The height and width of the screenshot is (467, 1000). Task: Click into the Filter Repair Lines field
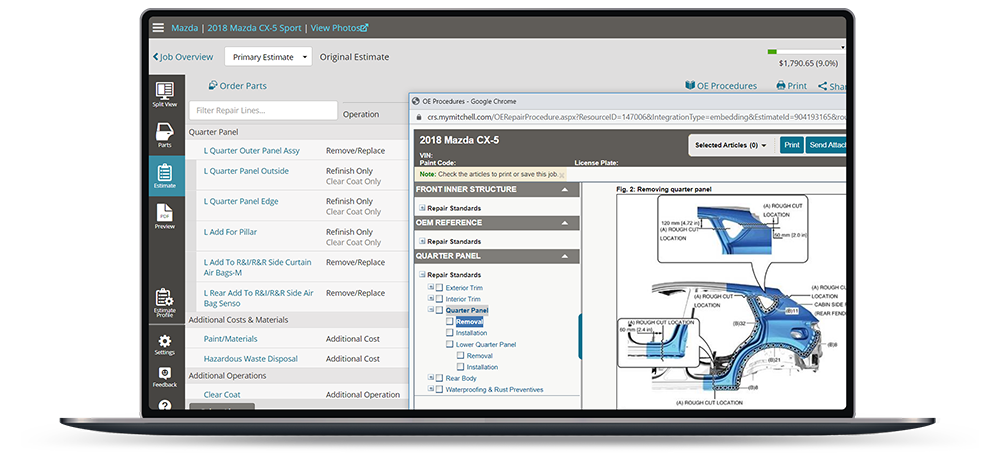[263, 110]
